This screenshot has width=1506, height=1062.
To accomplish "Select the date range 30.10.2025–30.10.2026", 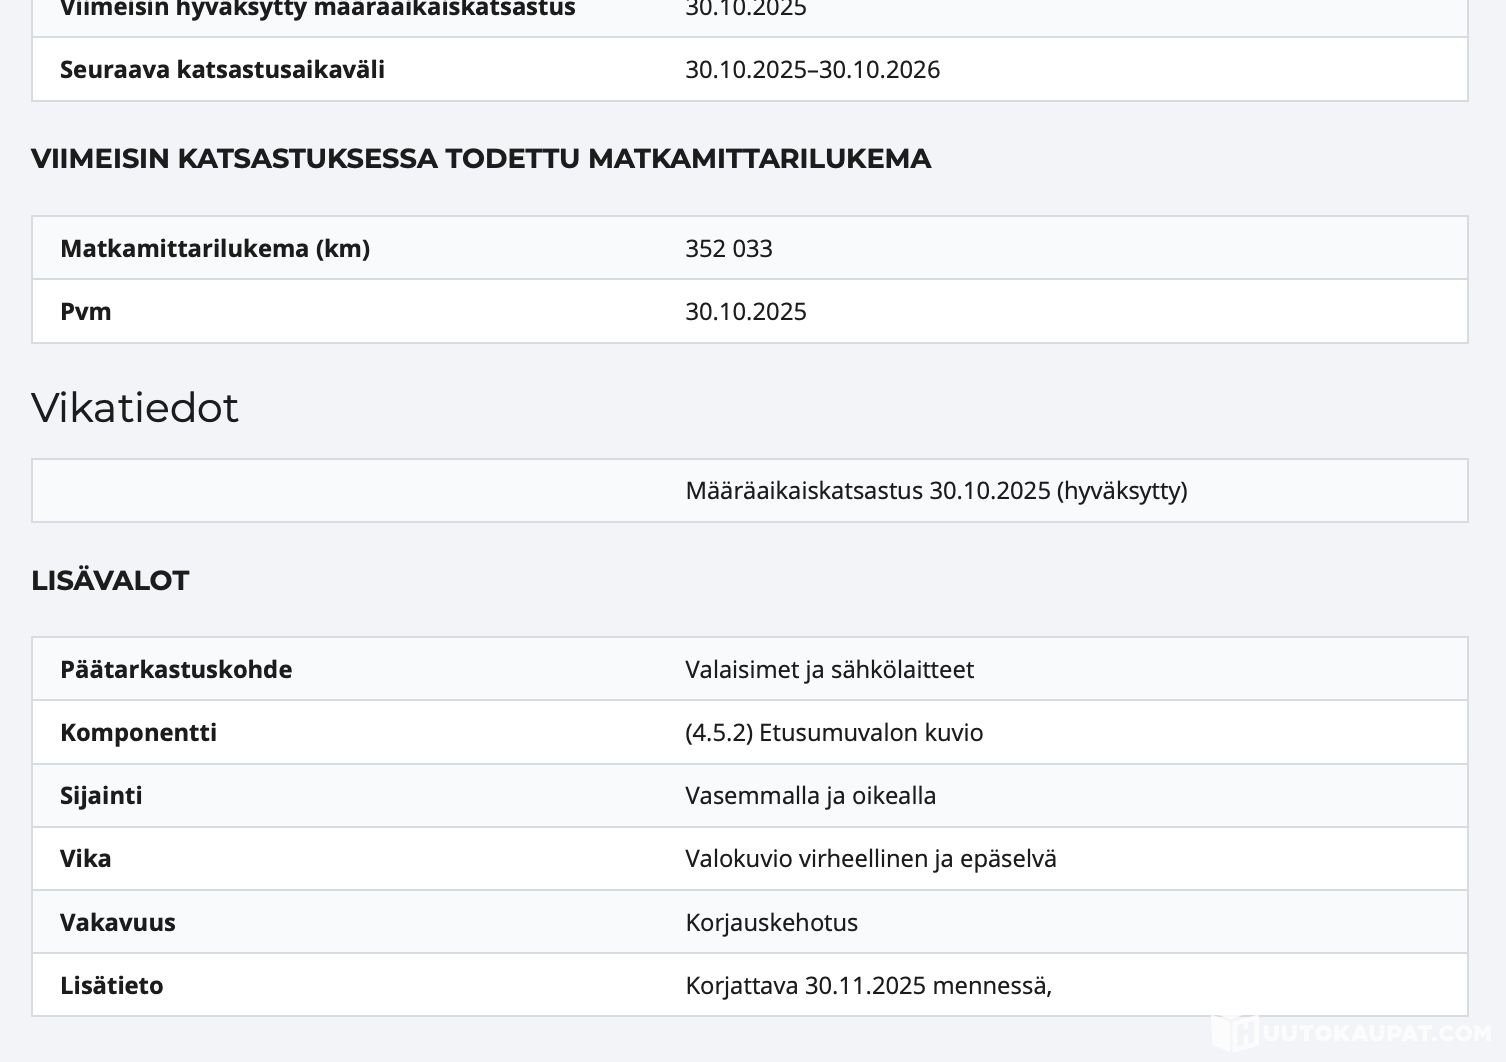I will 812,69.
